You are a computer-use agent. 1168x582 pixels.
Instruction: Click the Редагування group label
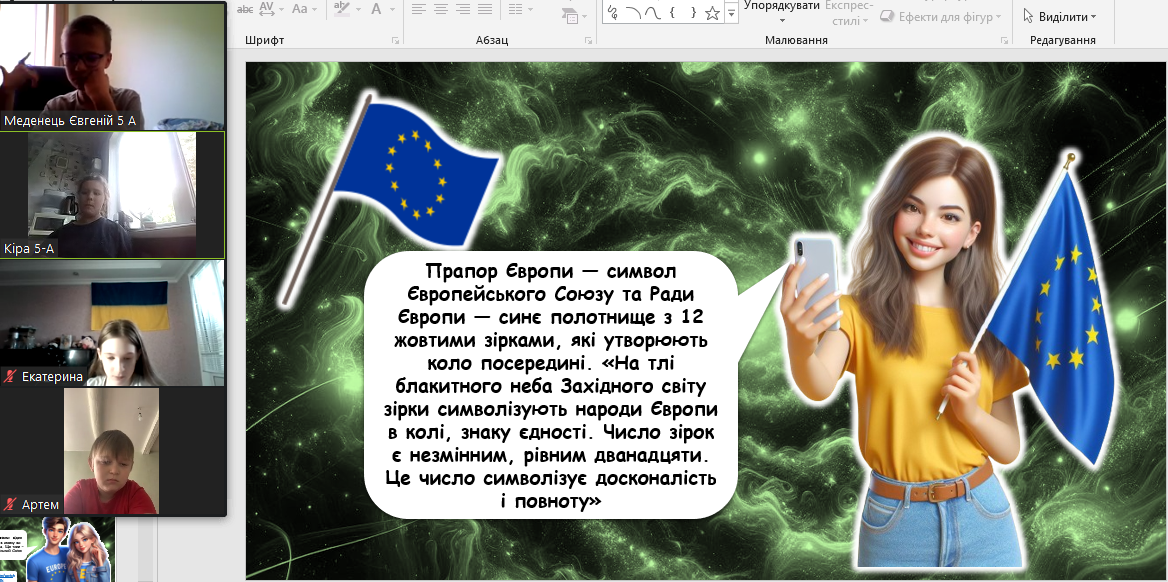(x=1062, y=40)
